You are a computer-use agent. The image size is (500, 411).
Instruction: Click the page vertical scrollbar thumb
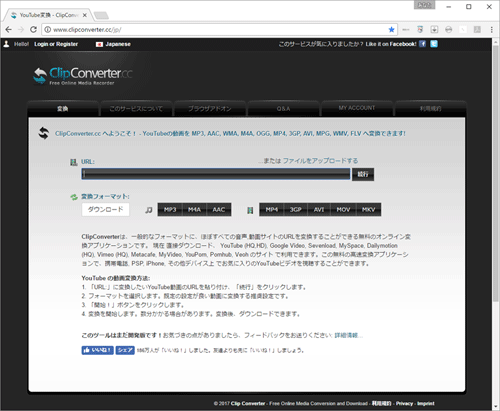(496, 173)
